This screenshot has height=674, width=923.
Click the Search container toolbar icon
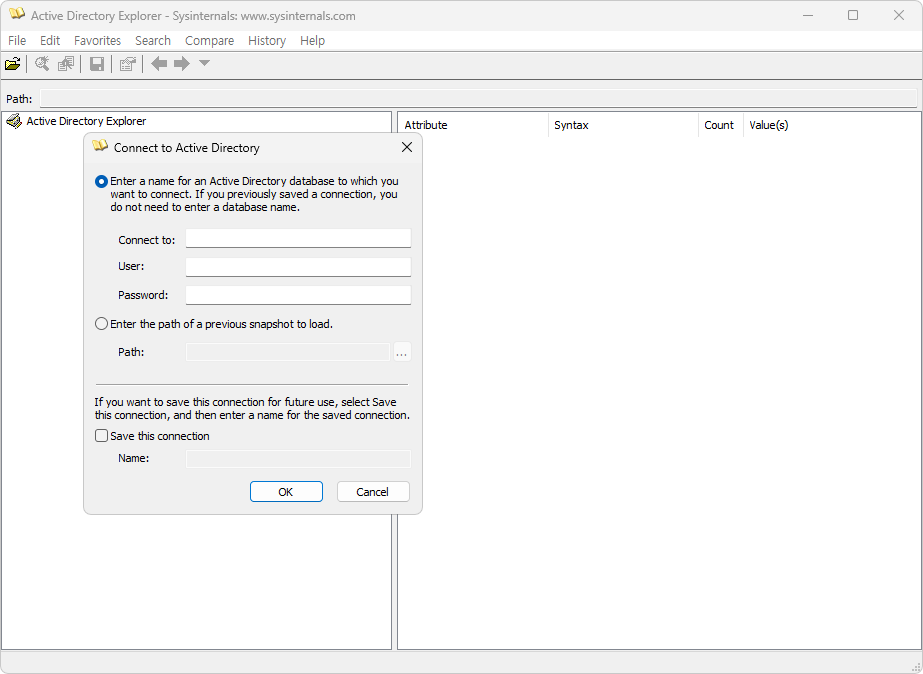[42, 64]
